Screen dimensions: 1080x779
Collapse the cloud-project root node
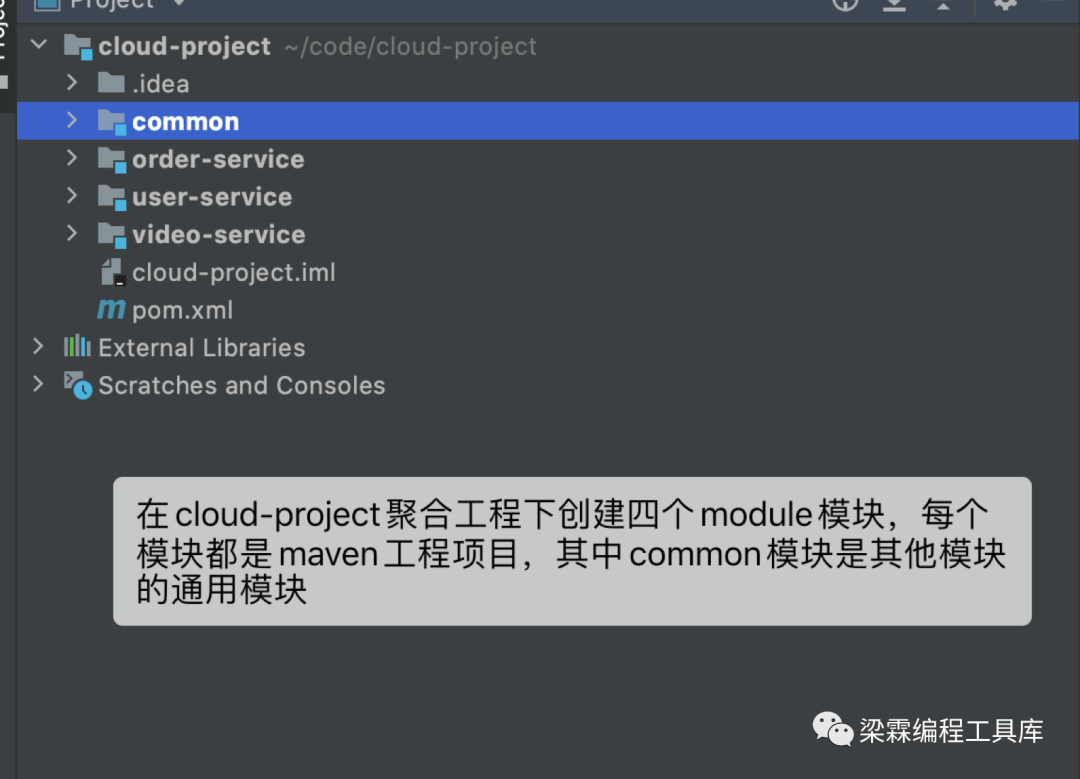[39, 45]
